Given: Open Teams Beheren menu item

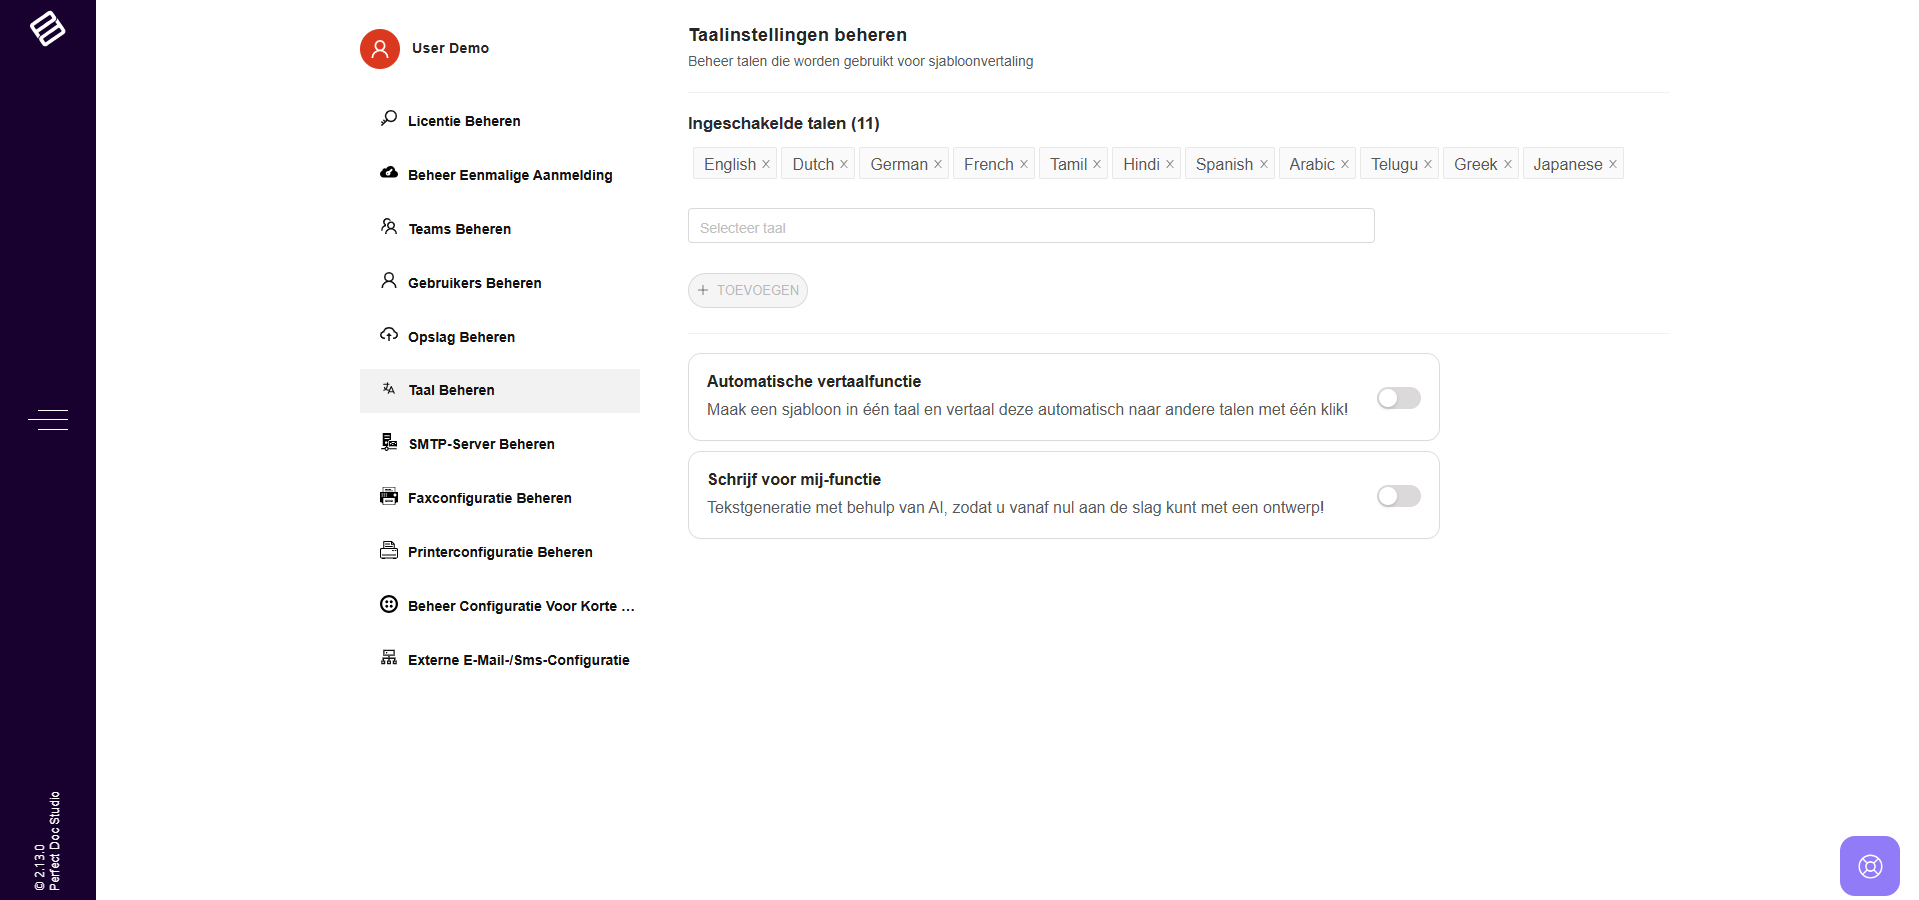Looking at the screenshot, I should (459, 229).
